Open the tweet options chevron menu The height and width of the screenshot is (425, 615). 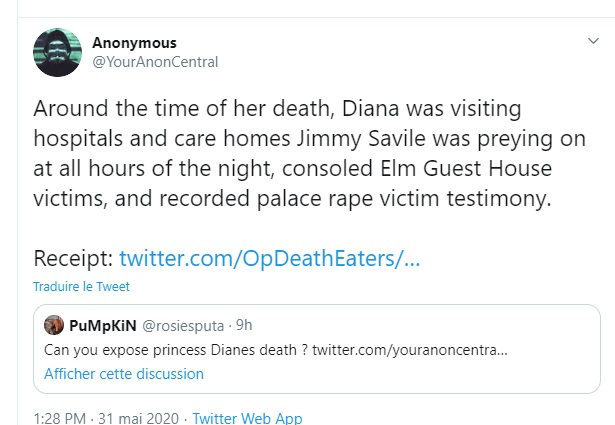click(592, 43)
